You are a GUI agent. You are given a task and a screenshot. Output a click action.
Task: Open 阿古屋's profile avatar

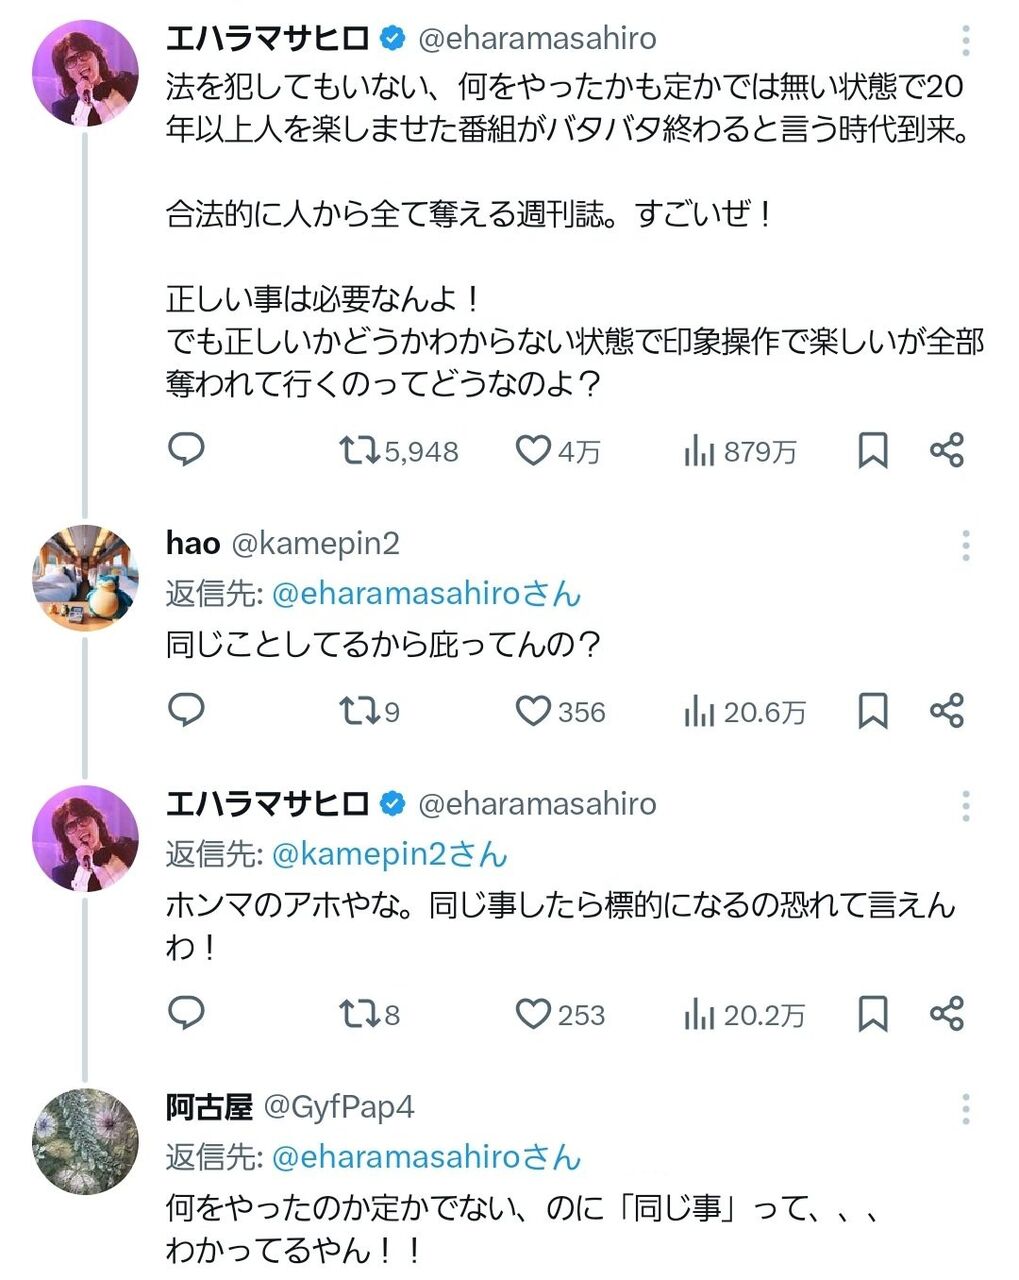85,1140
